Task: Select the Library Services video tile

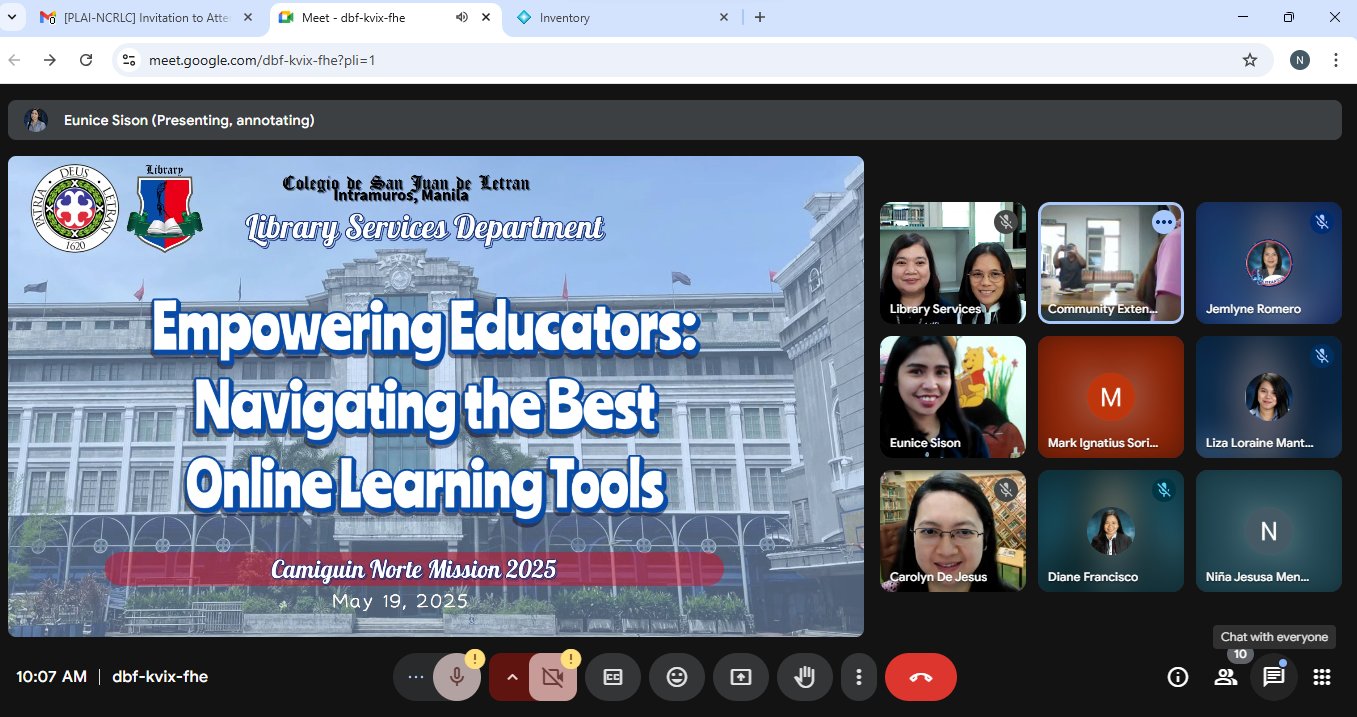Action: pos(953,263)
